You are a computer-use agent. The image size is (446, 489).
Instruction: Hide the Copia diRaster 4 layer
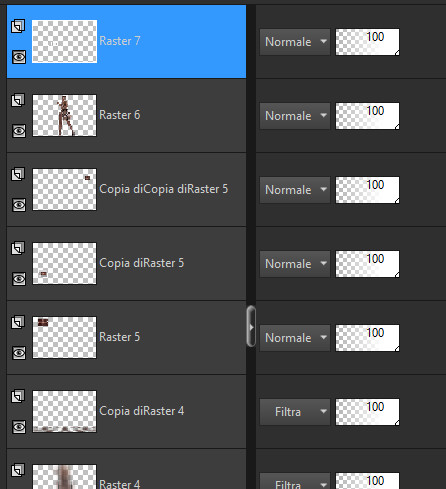pyautogui.click(x=19, y=427)
